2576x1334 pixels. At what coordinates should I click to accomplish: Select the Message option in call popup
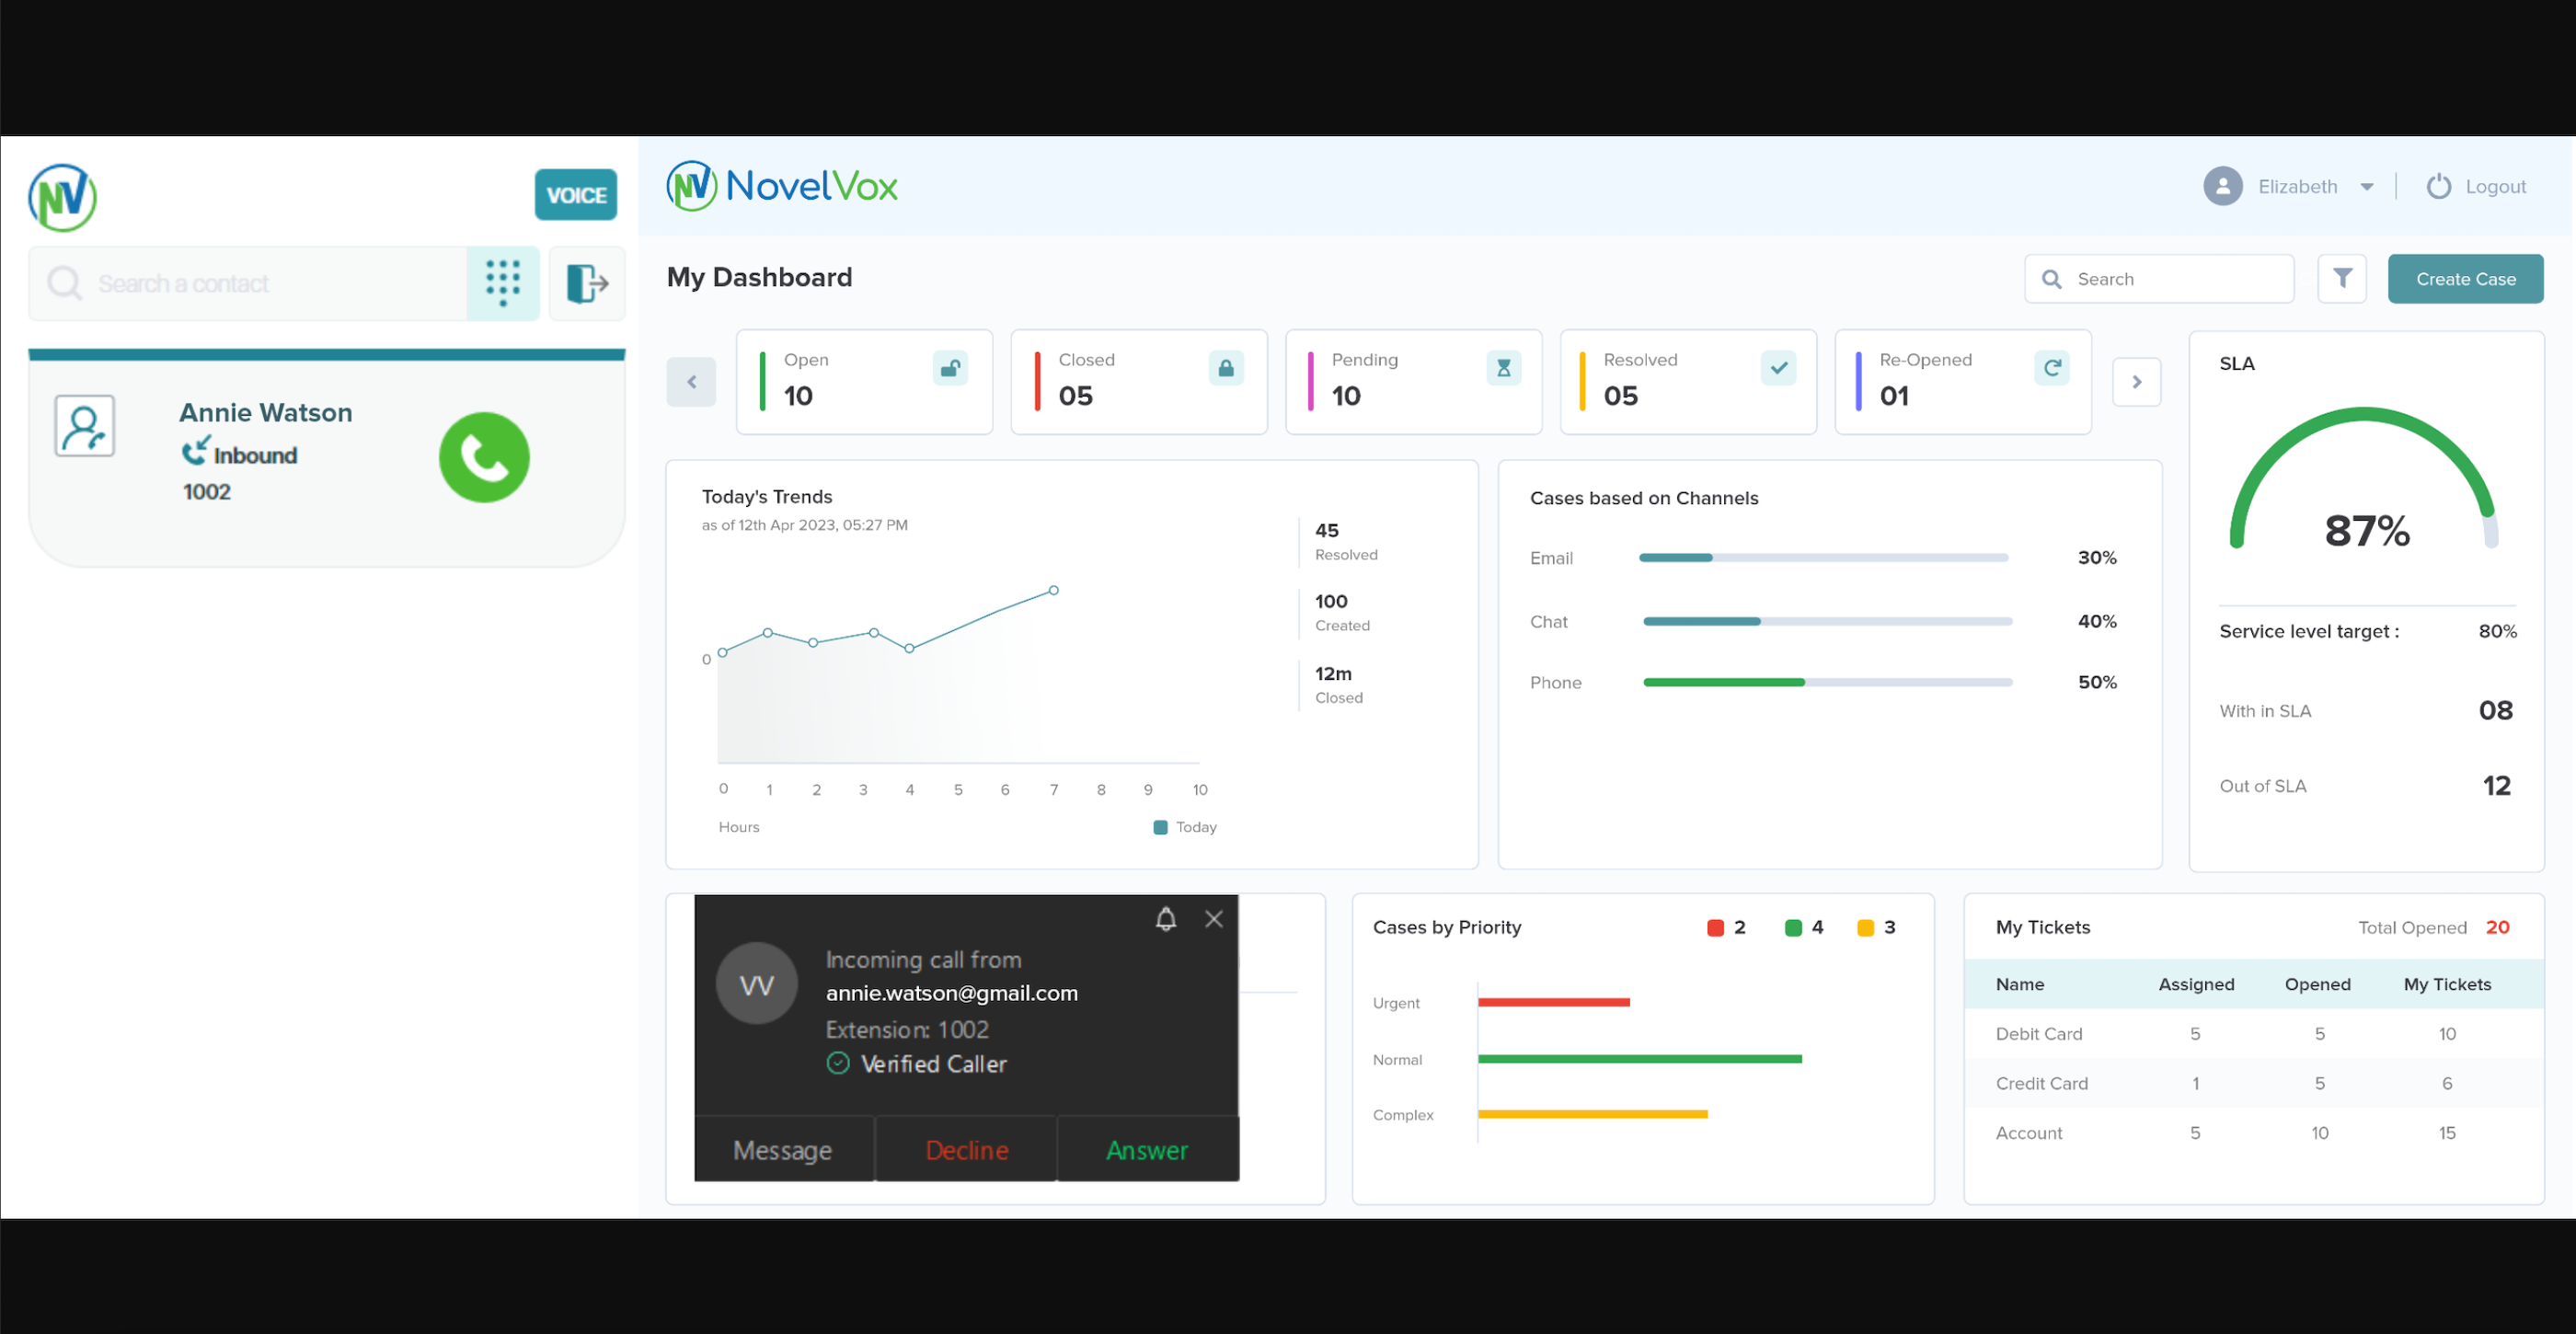783,1150
